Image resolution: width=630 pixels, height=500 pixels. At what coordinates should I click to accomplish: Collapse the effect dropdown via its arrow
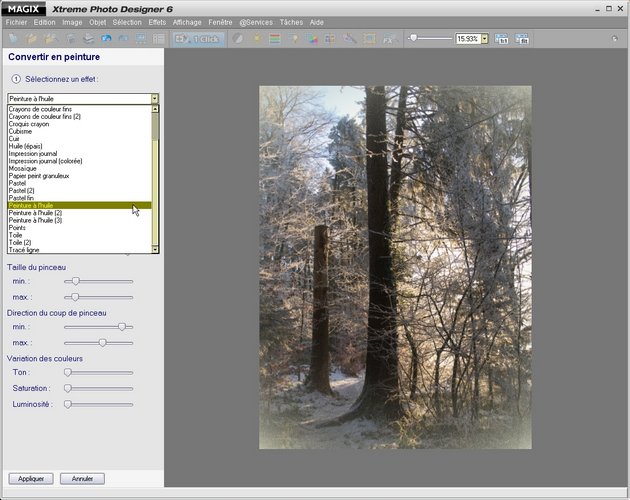[155, 99]
